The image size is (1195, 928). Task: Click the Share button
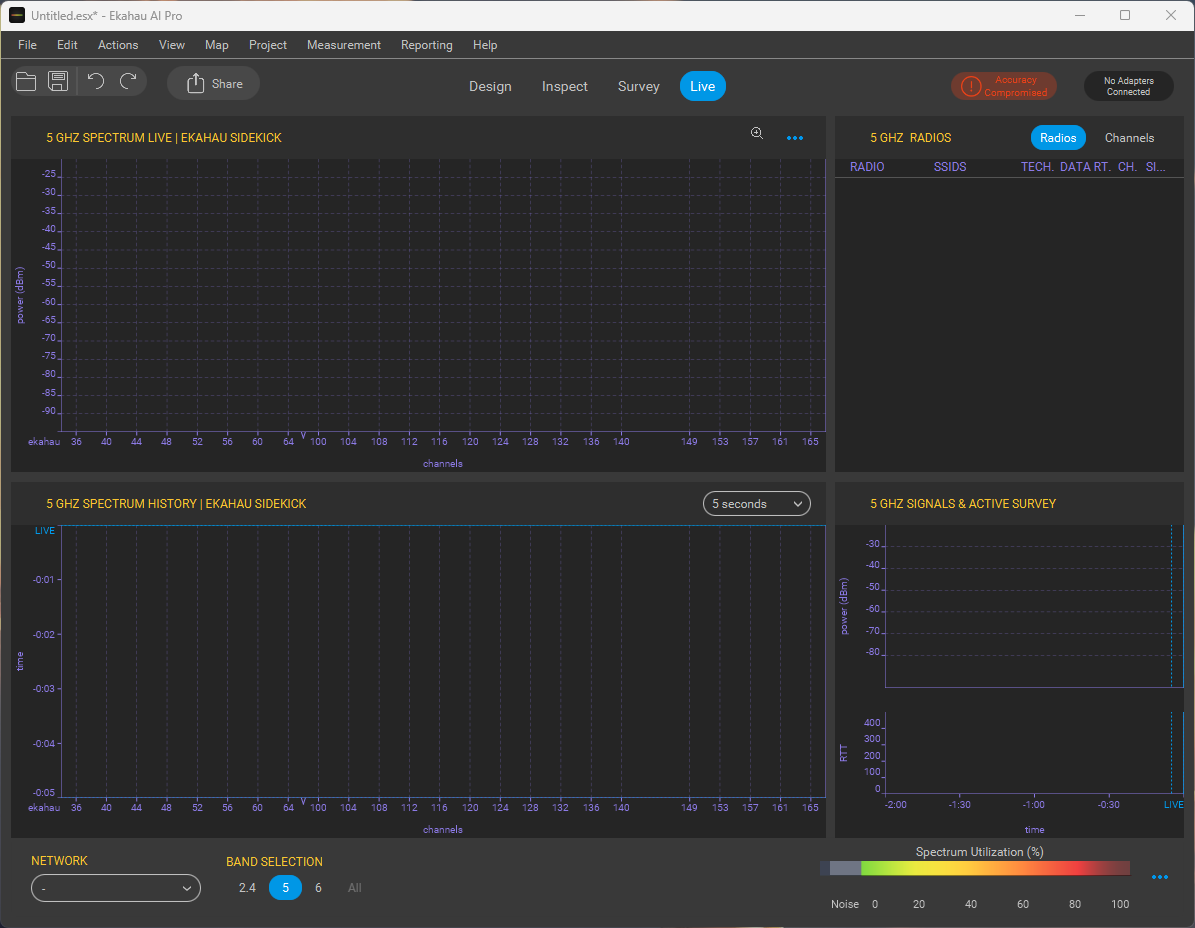point(214,84)
